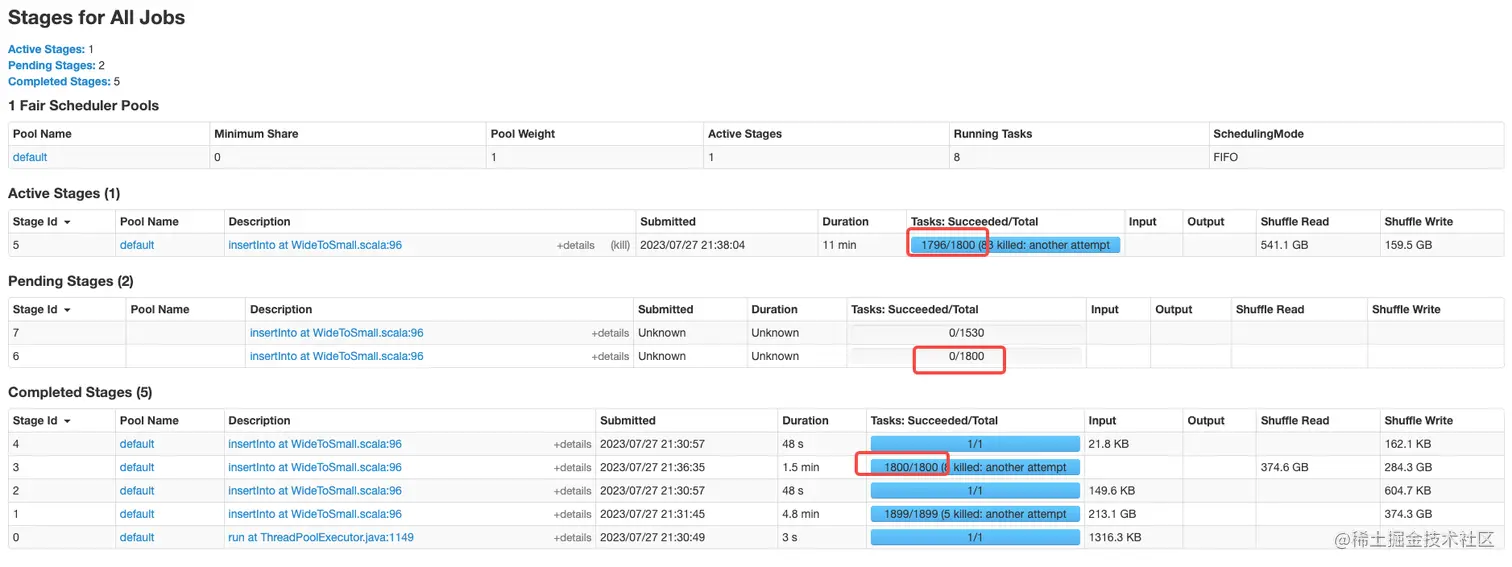Click the SchedulingMode header in pools table
This screenshot has width=1512, height=567.
1258,134
